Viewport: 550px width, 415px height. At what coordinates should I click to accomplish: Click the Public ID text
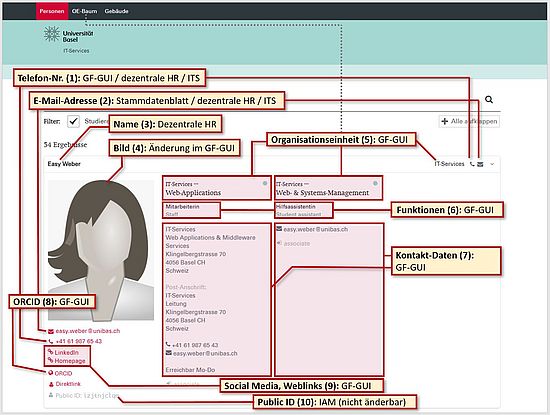click(87, 395)
